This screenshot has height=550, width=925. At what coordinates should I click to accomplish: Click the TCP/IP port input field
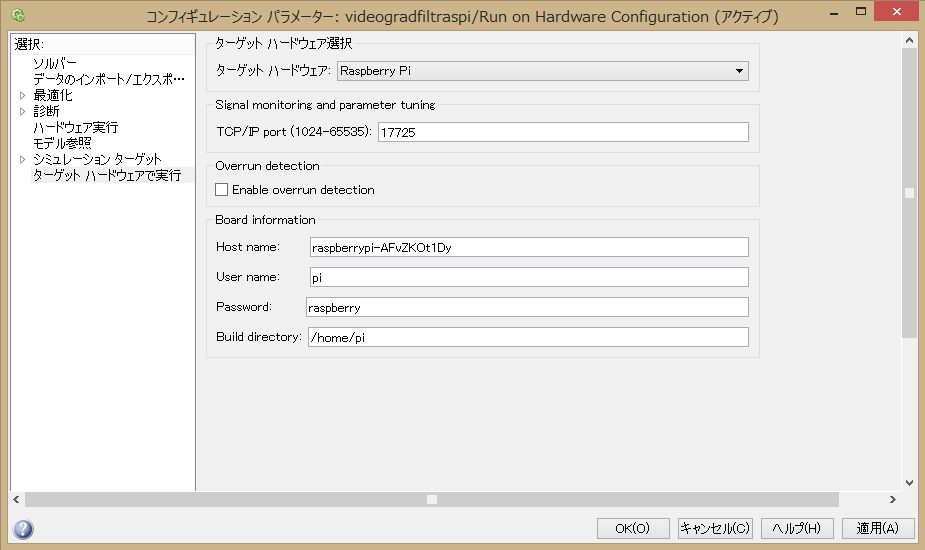[563, 132]
